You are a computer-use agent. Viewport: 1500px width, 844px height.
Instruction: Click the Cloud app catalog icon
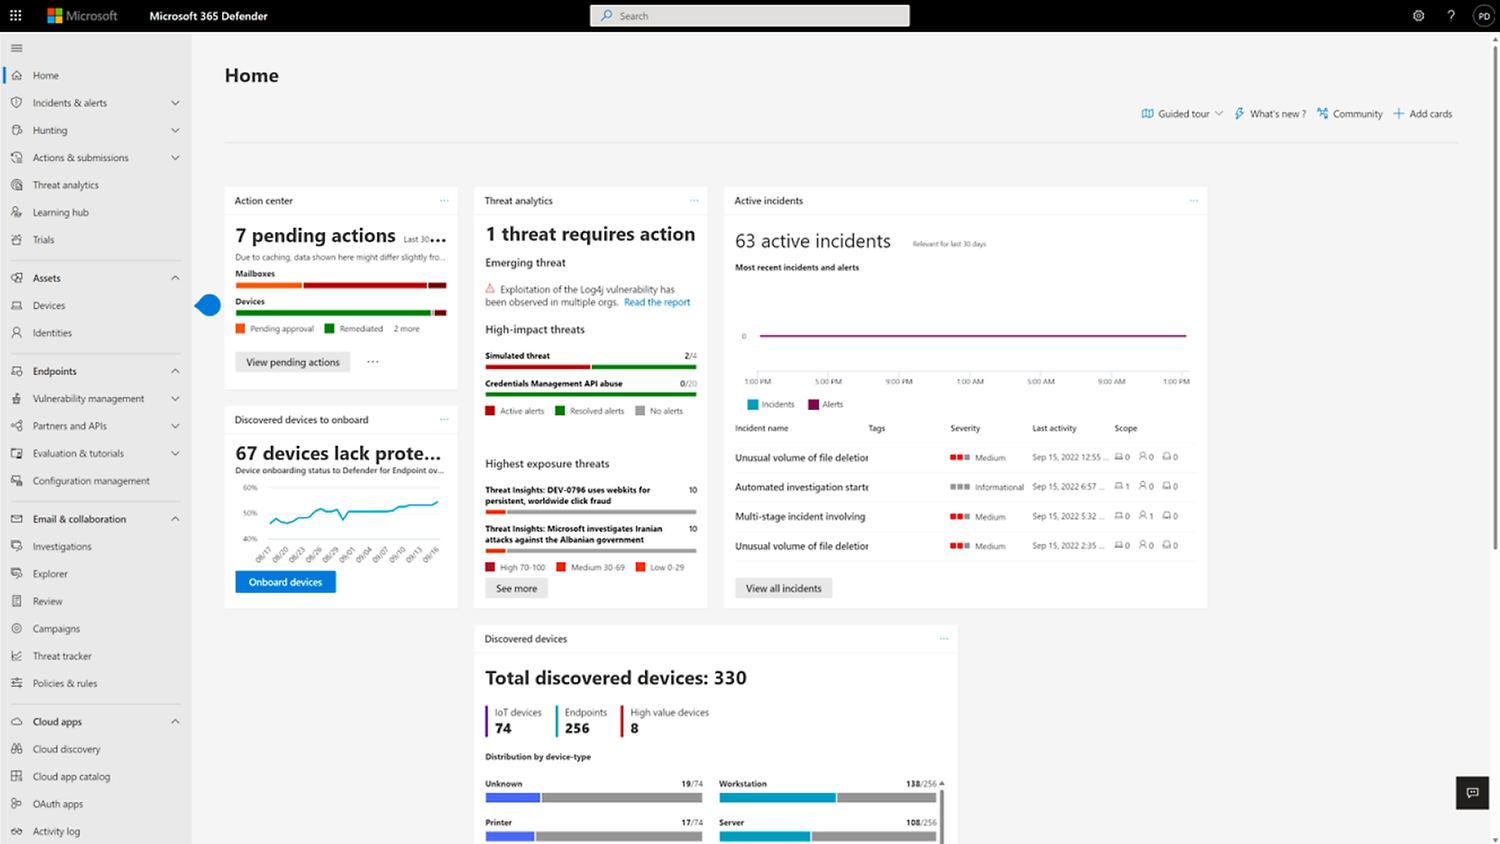(16, 776)
